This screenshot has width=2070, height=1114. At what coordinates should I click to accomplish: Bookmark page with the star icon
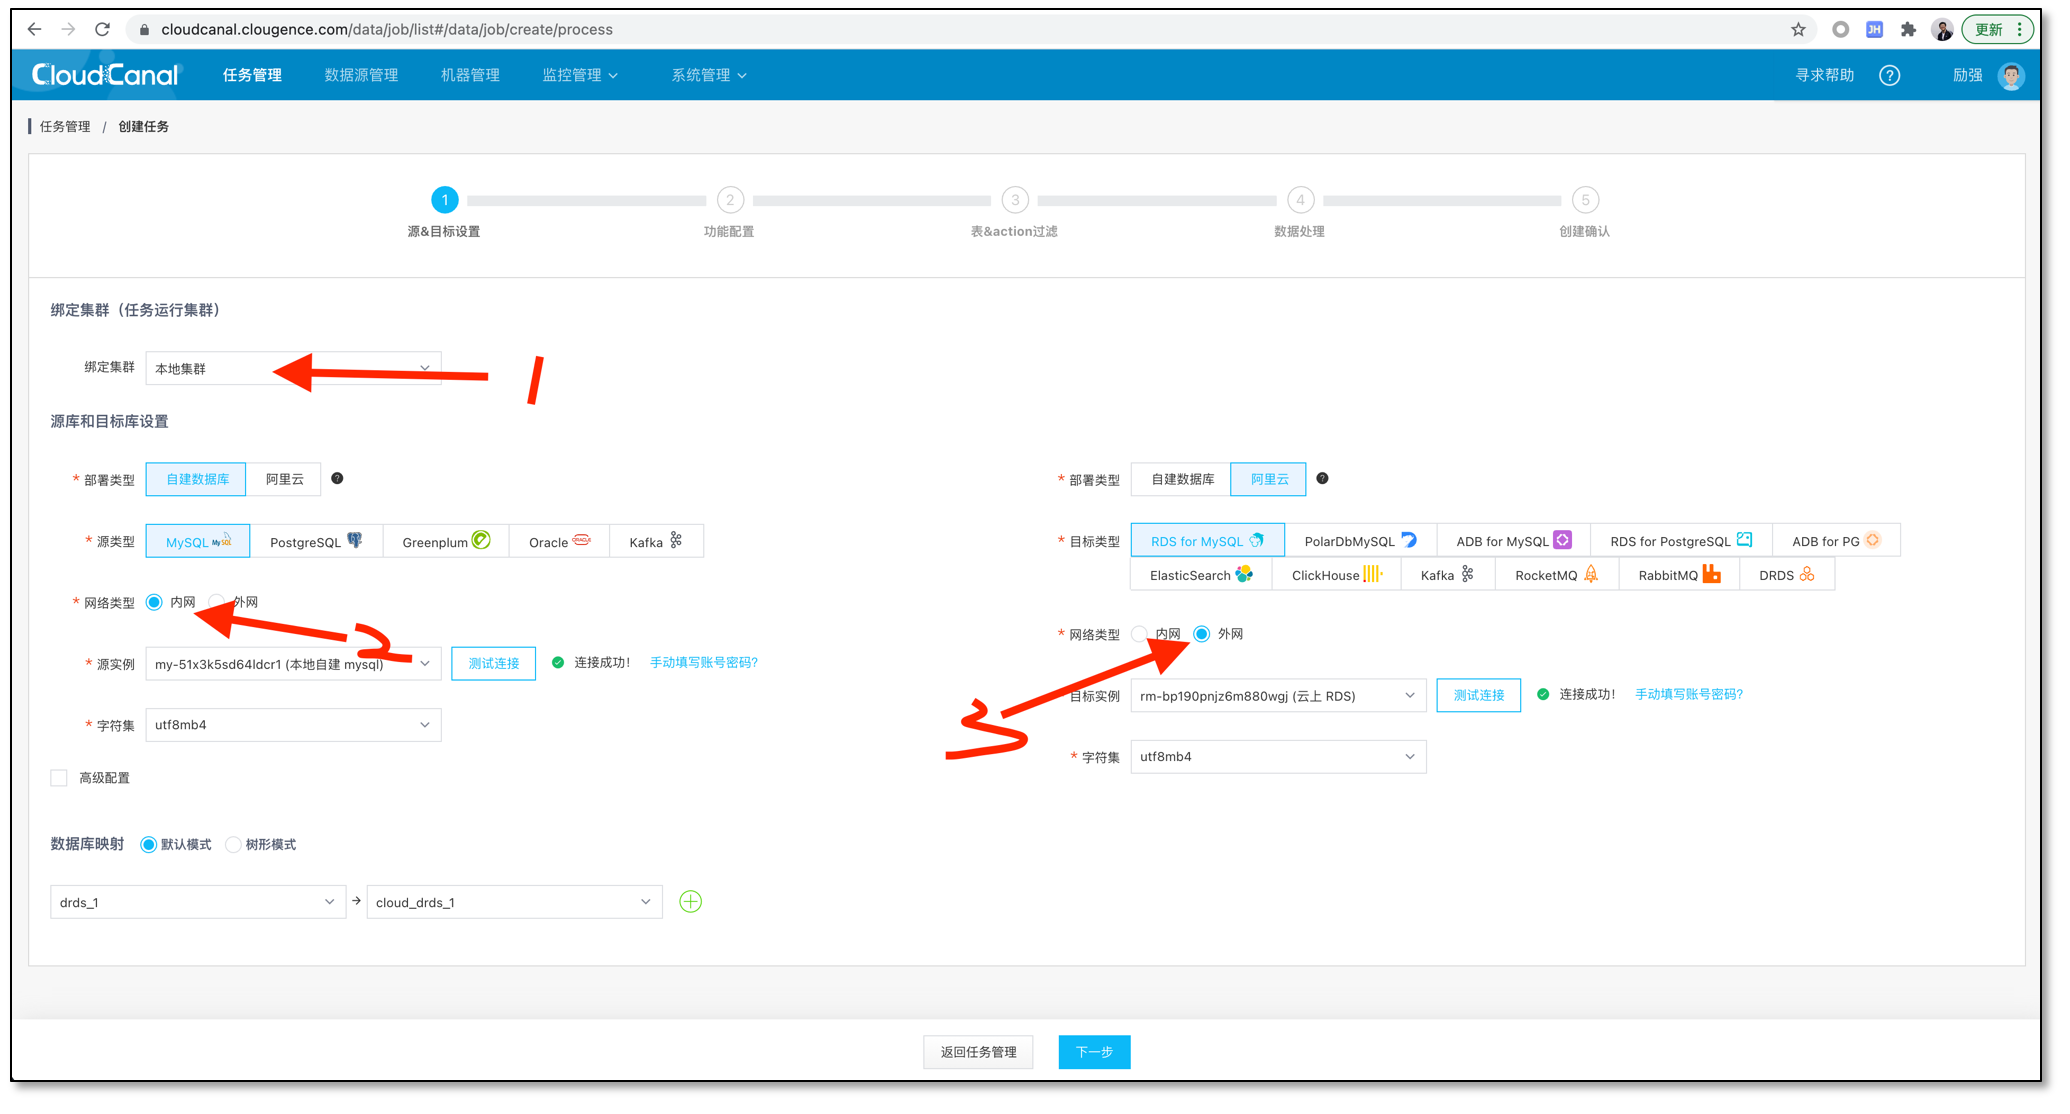pyautogui.click(x=1798, y=30)
